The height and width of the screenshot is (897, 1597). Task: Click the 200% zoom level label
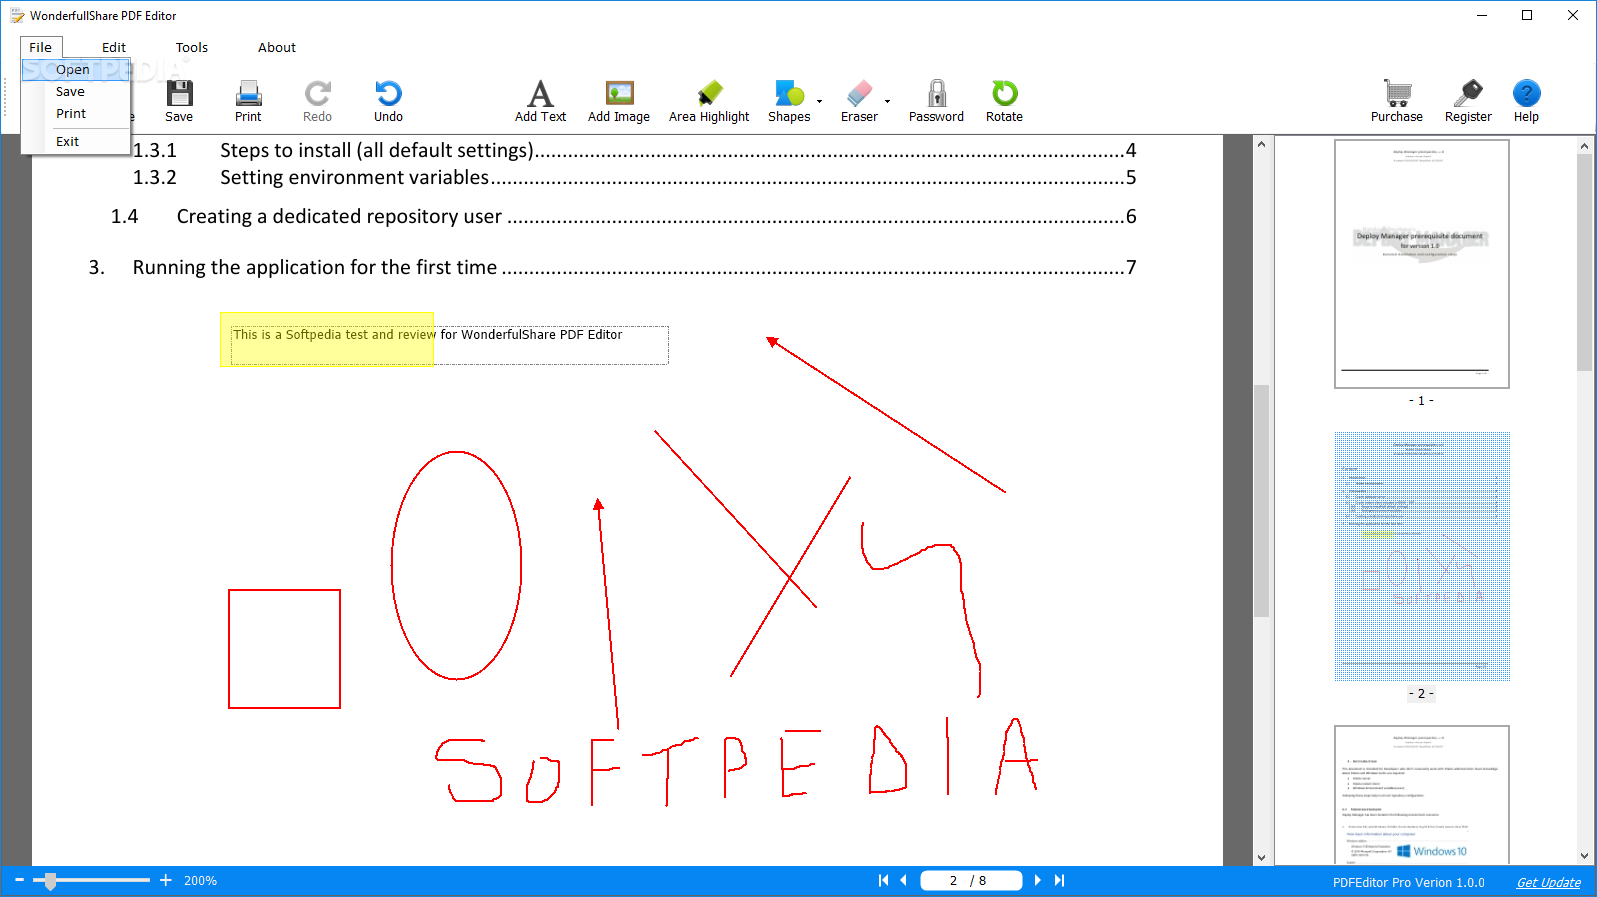coord(200,881)
